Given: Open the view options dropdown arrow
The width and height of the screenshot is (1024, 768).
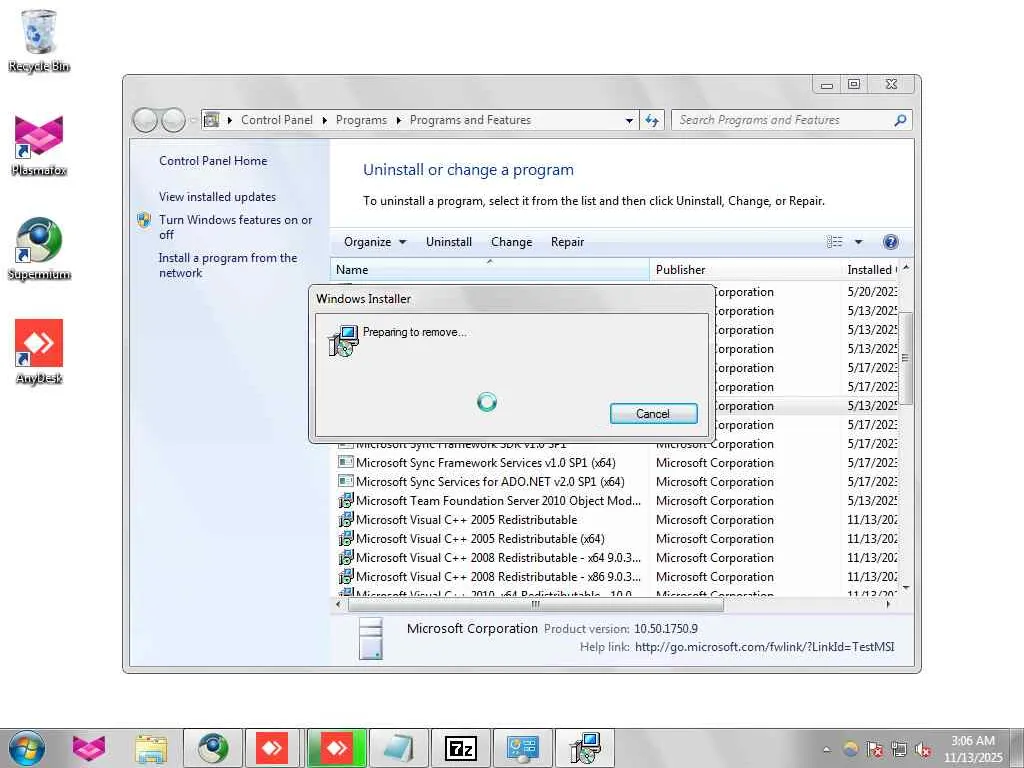Looking at the screenshot, I should pyautogui.click(x=859, y=242).
